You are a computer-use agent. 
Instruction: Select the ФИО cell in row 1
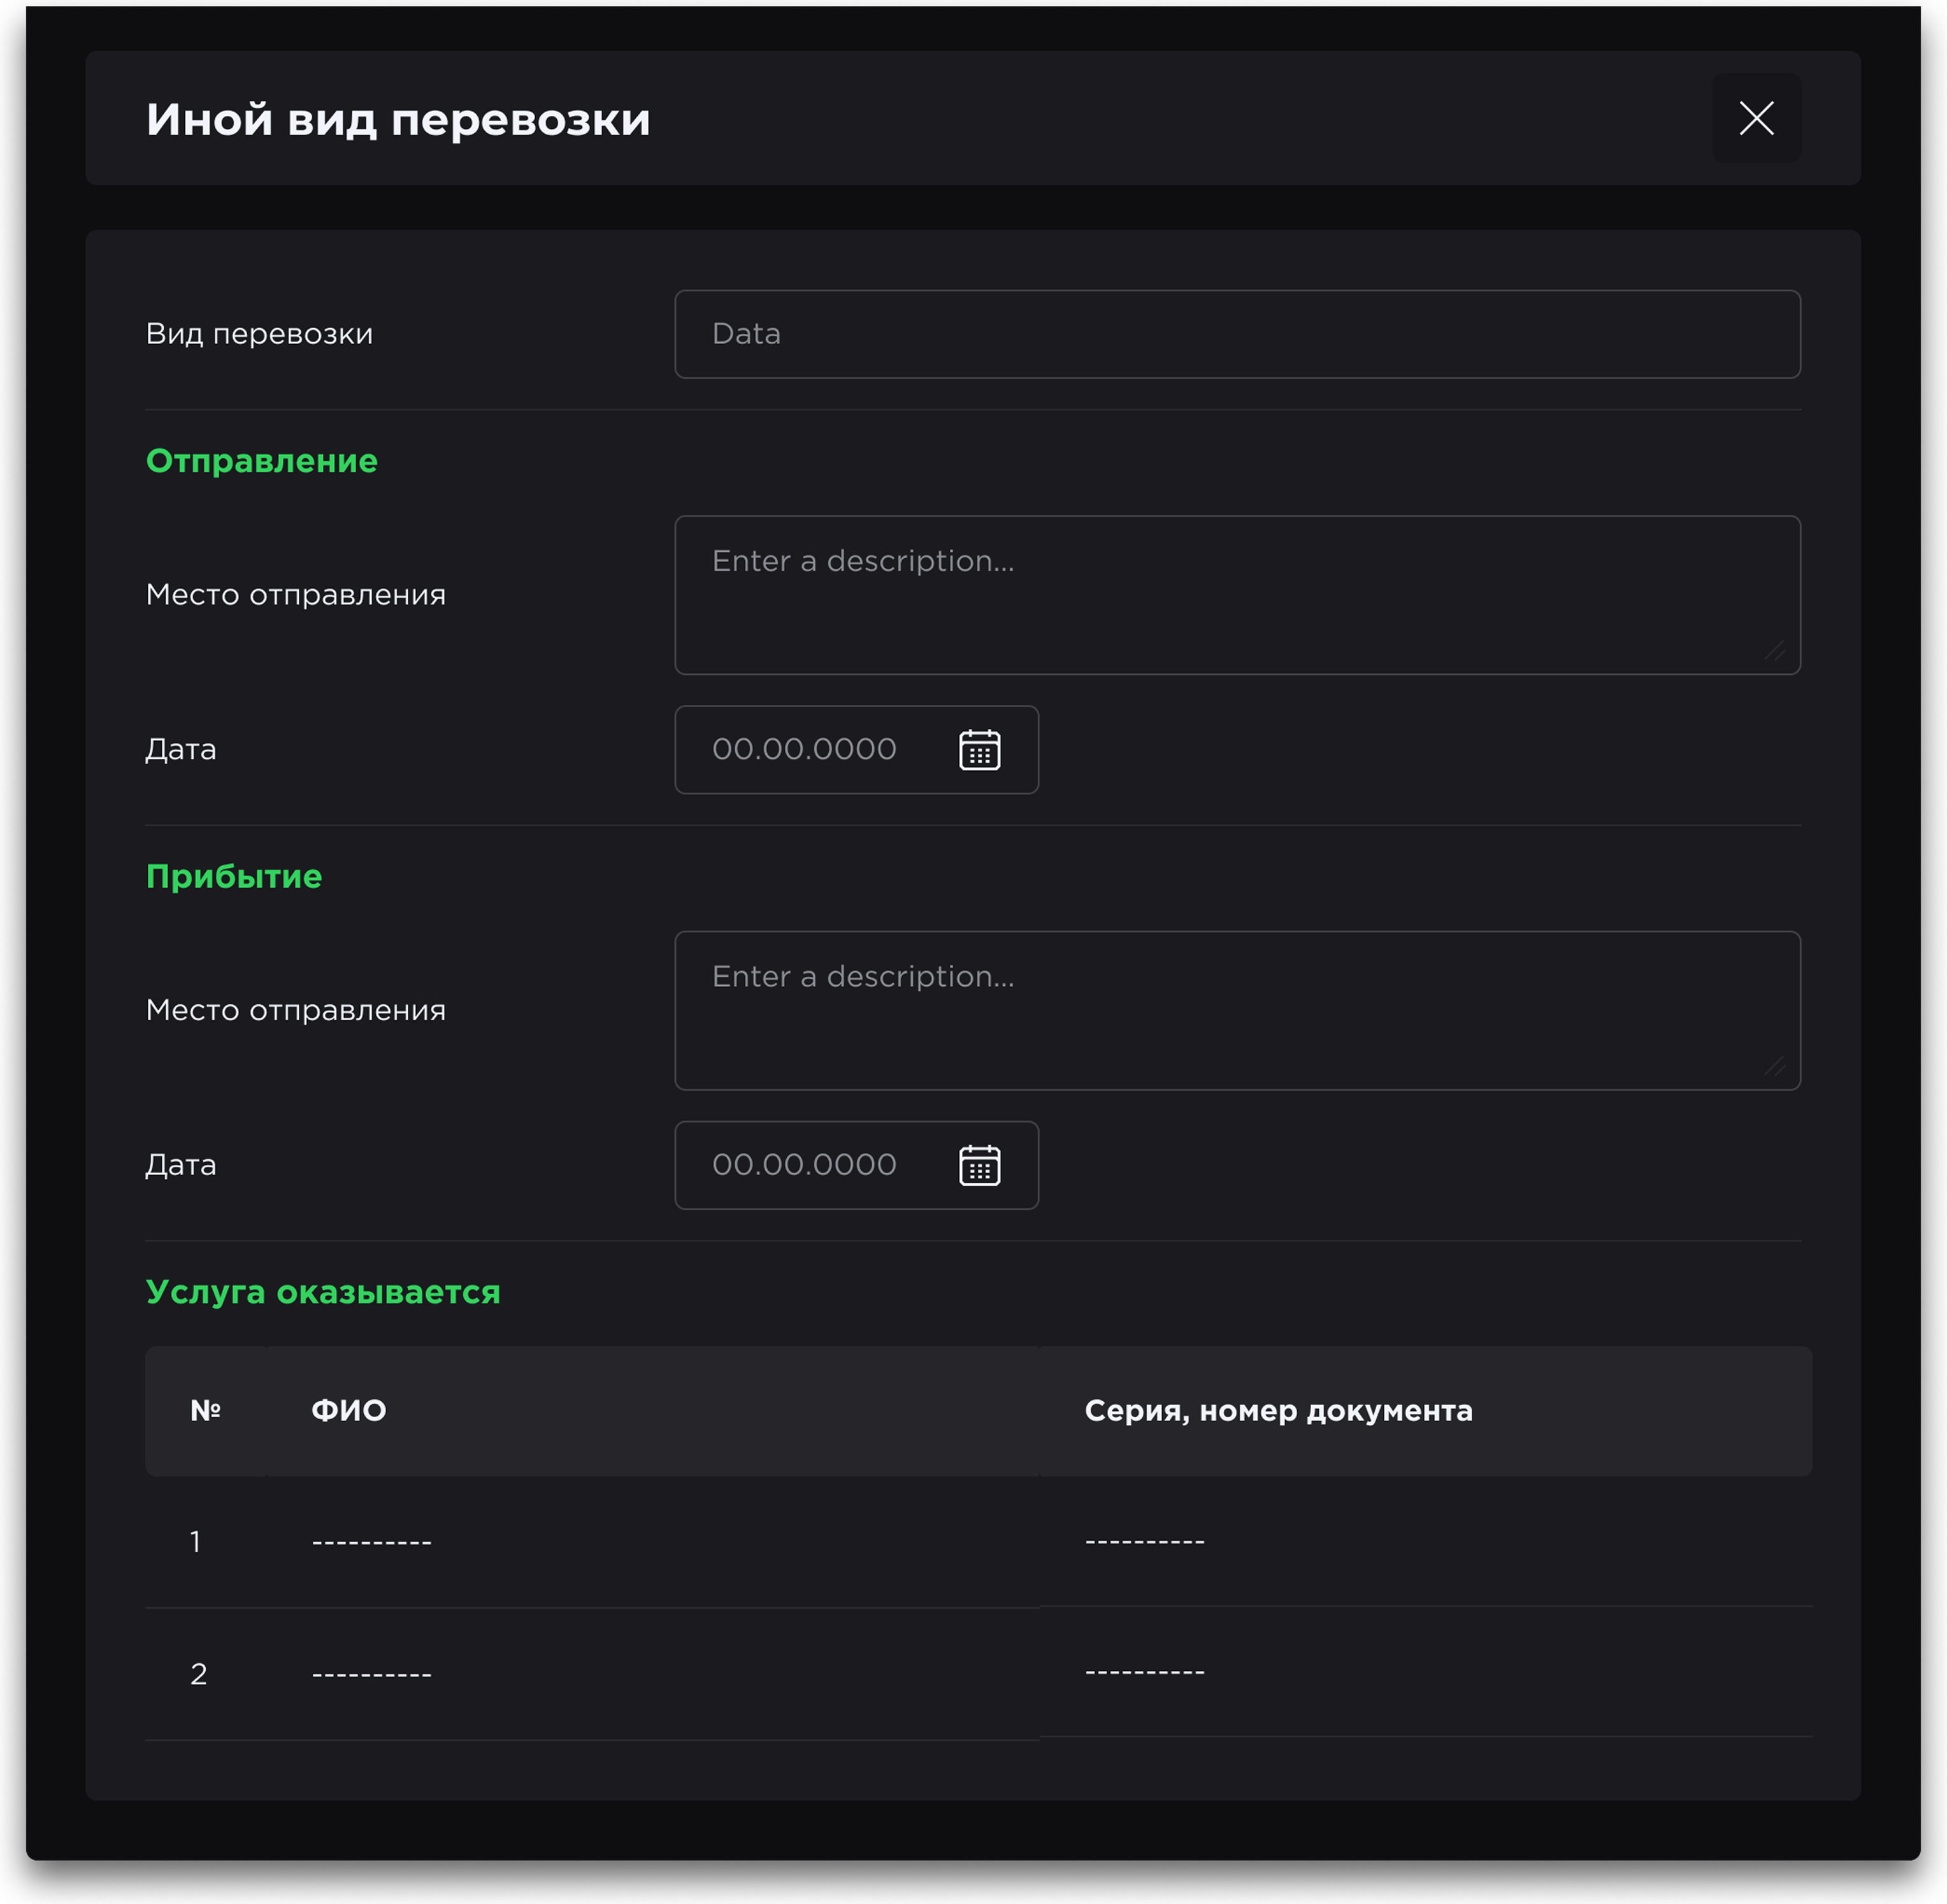pos(372,1542)
